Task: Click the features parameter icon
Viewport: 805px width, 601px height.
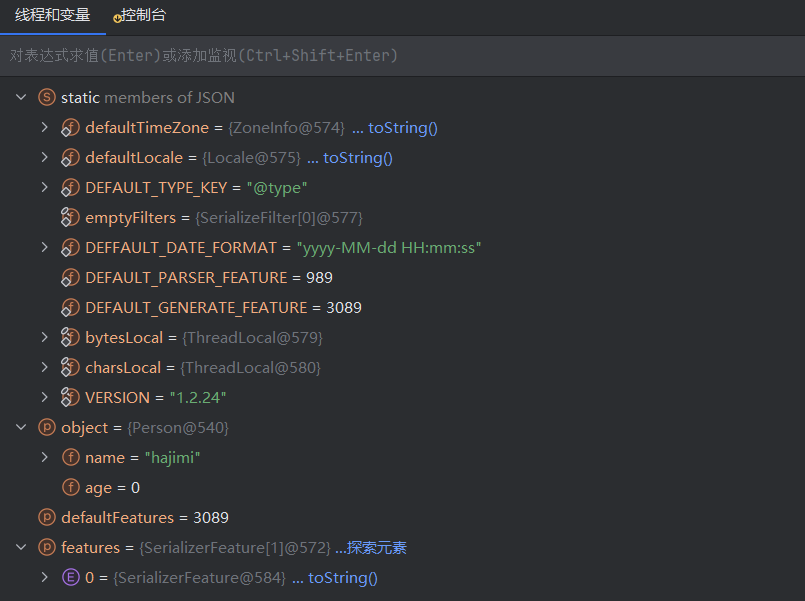Action: 46,548
